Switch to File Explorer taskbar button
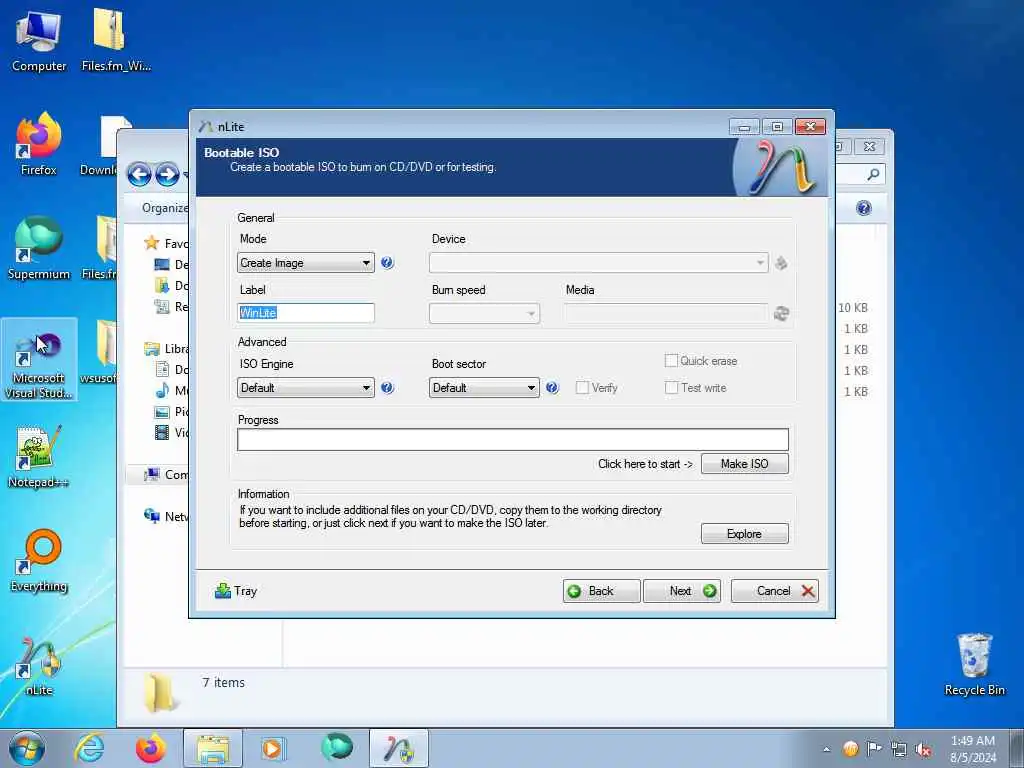Image resolution: width=1024 pixels, height=768 pixels. (x=213, y=748)
